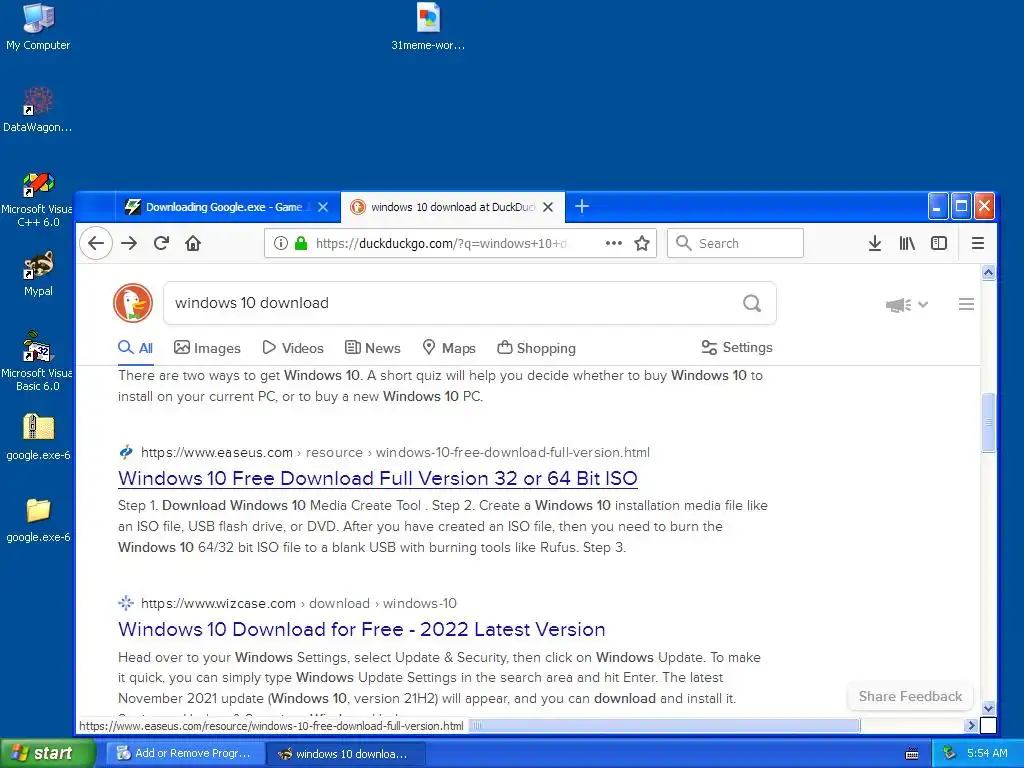This screenshot has height=768, width=1024.
Task: Click the 5:54 AM taskbar clock
Action: (987, 753)
